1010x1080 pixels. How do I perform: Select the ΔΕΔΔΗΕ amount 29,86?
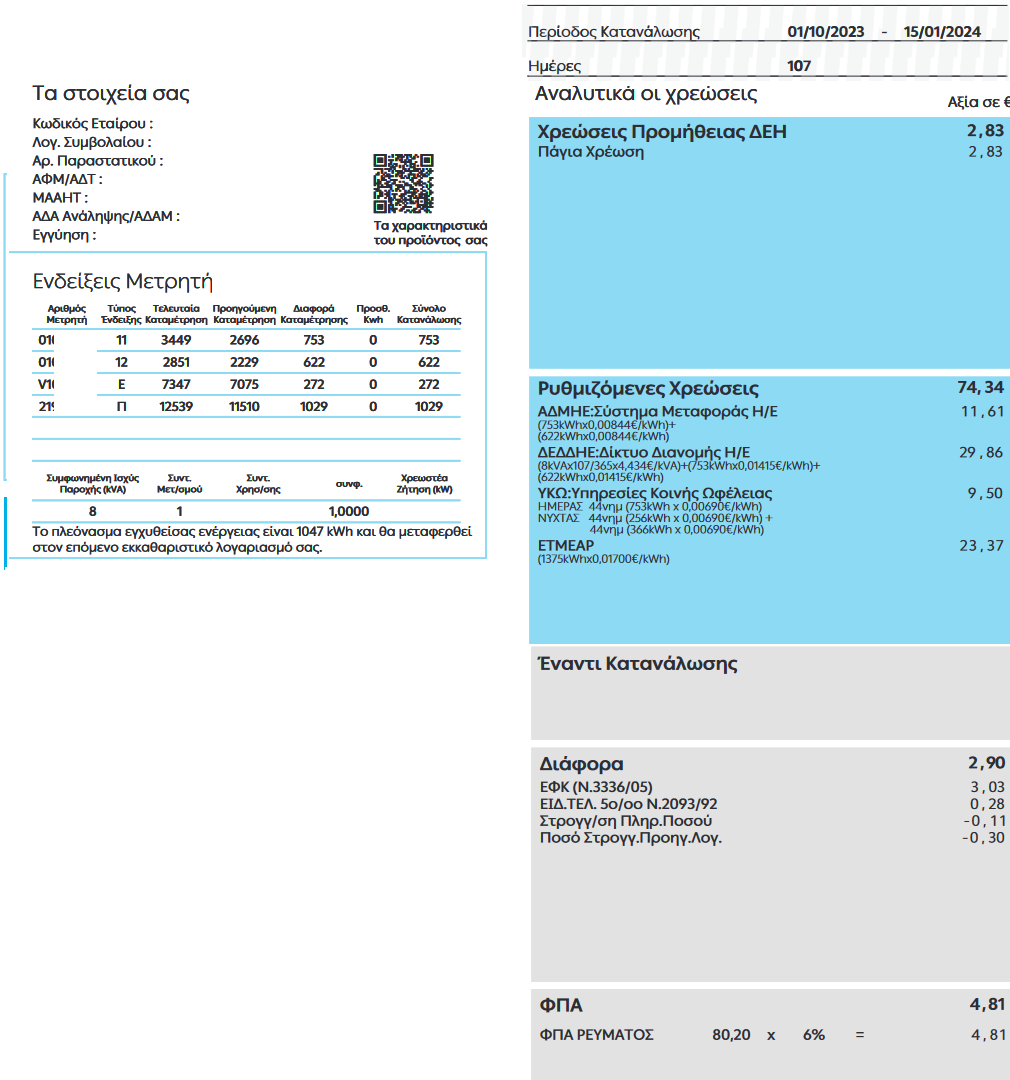(x=981, y=453)
